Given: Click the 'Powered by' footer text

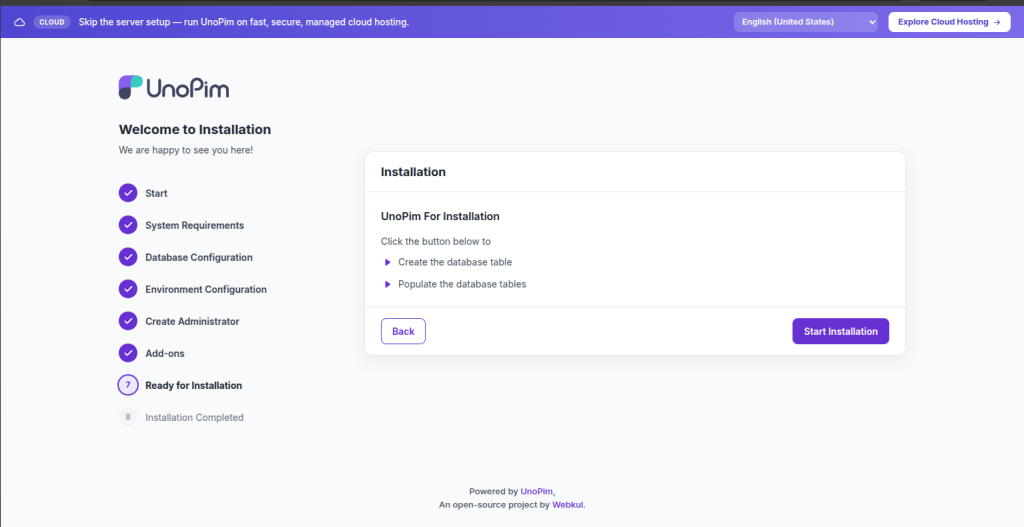Looking at the screenshot, I should (493, 491).
